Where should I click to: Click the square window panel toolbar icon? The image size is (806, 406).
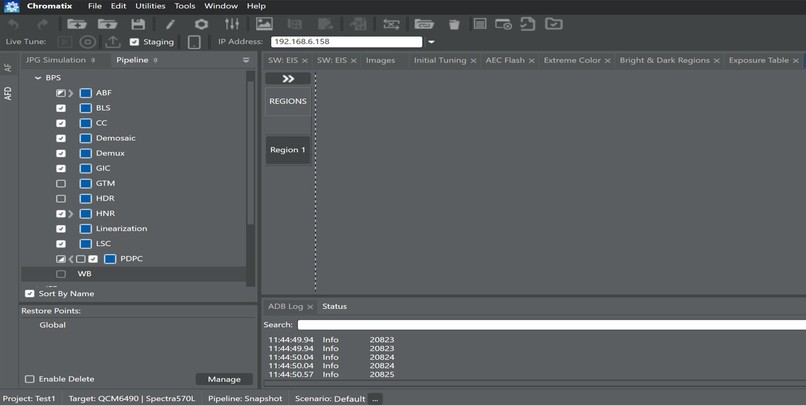point(480,24)
